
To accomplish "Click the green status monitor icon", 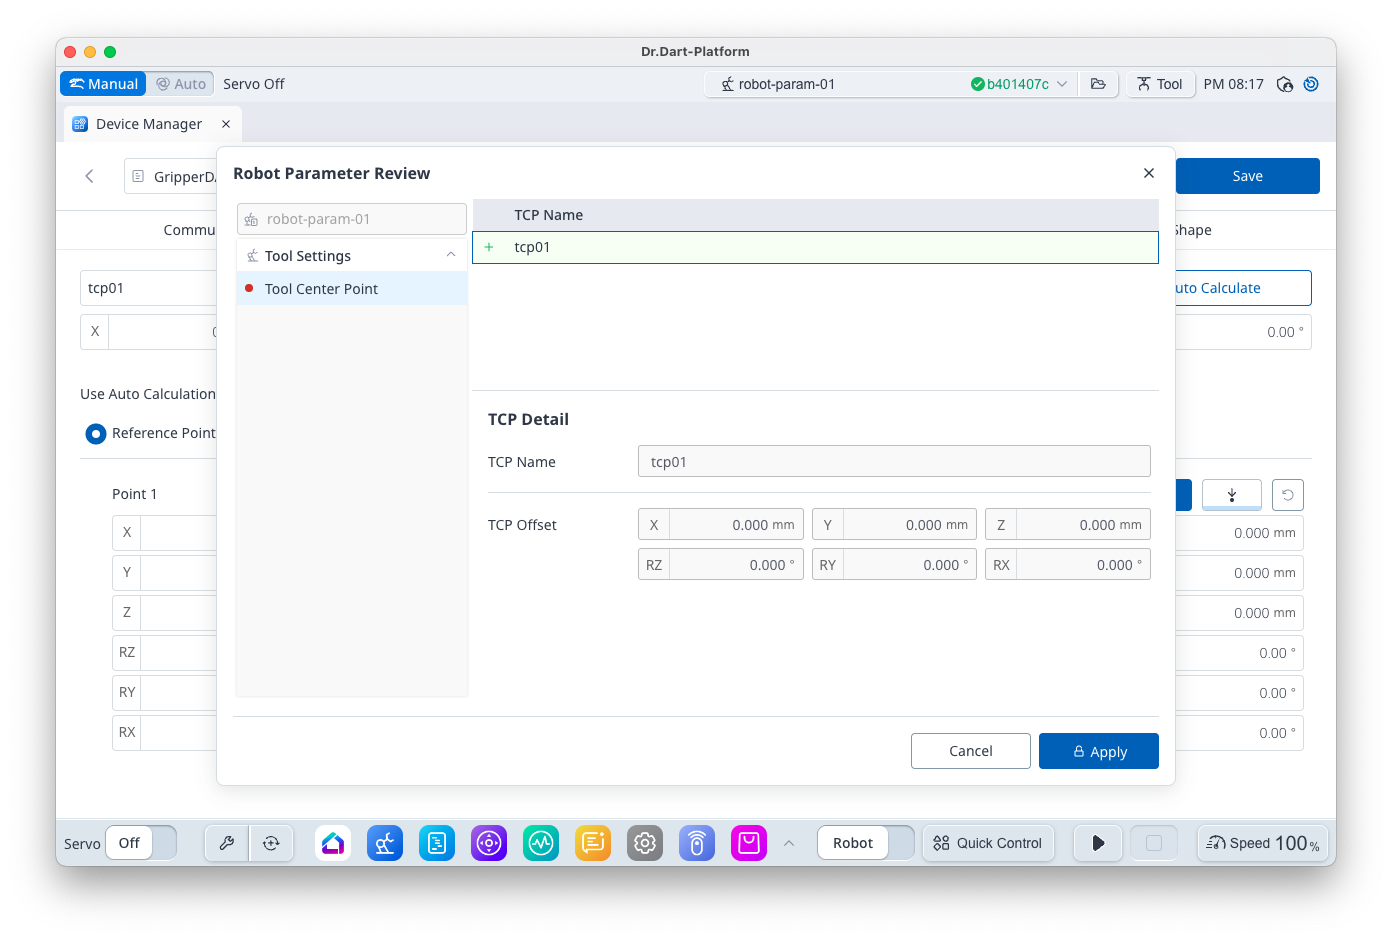I will (x=541, y=843).
